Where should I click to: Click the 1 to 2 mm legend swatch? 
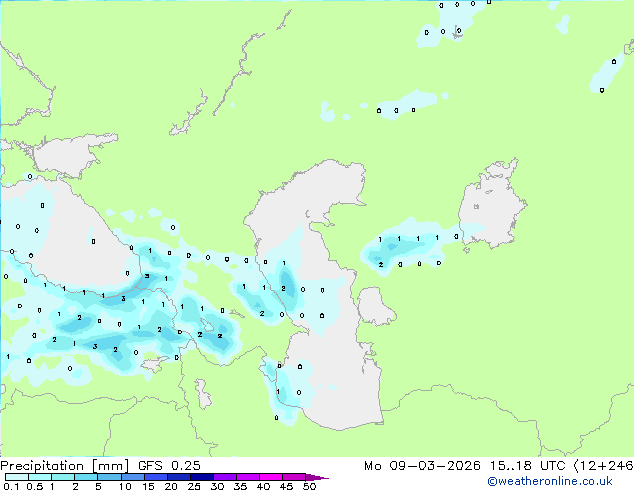[x=63, y=477]
